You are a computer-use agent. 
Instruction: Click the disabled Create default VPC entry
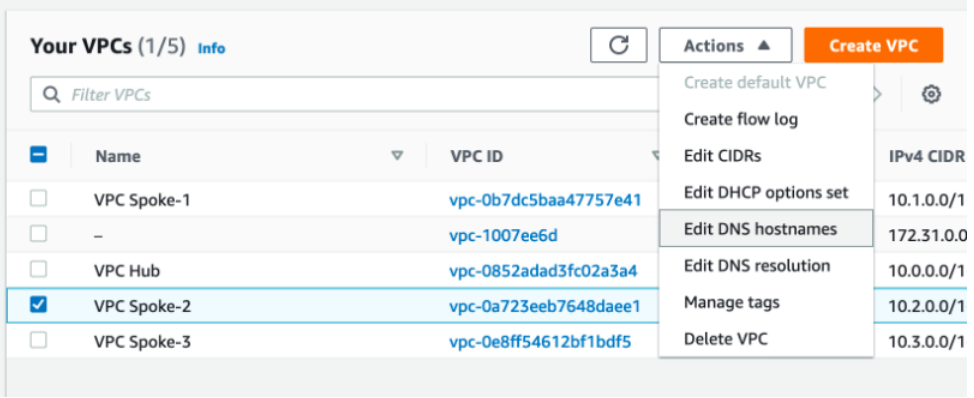pyautogui.click(x=766, y=83)
